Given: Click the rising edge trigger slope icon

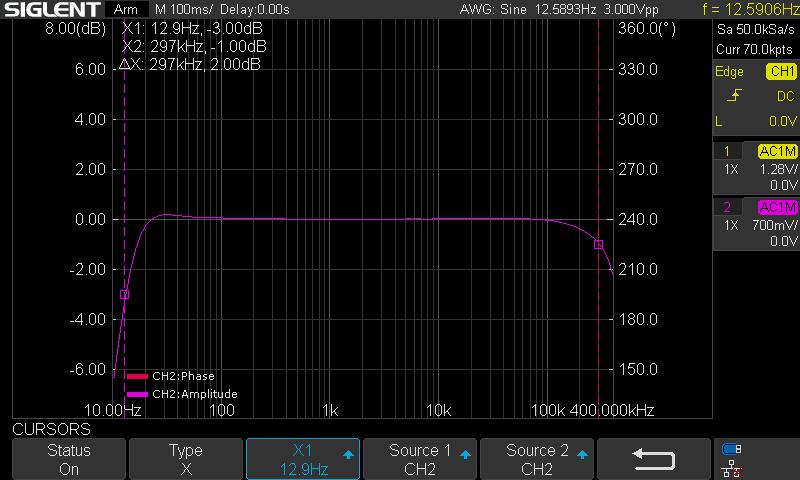Looking at the screenshot, I should [x=734, y=95].
